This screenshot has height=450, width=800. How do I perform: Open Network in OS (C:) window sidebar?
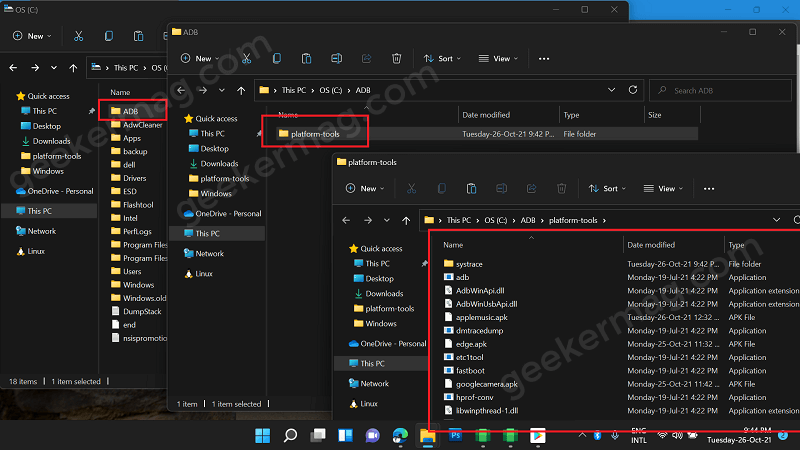click(42, 231)
